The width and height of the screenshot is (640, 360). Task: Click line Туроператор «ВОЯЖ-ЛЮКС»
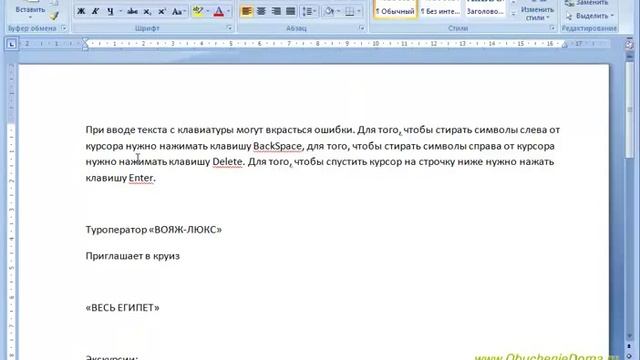tap(154, 230)
